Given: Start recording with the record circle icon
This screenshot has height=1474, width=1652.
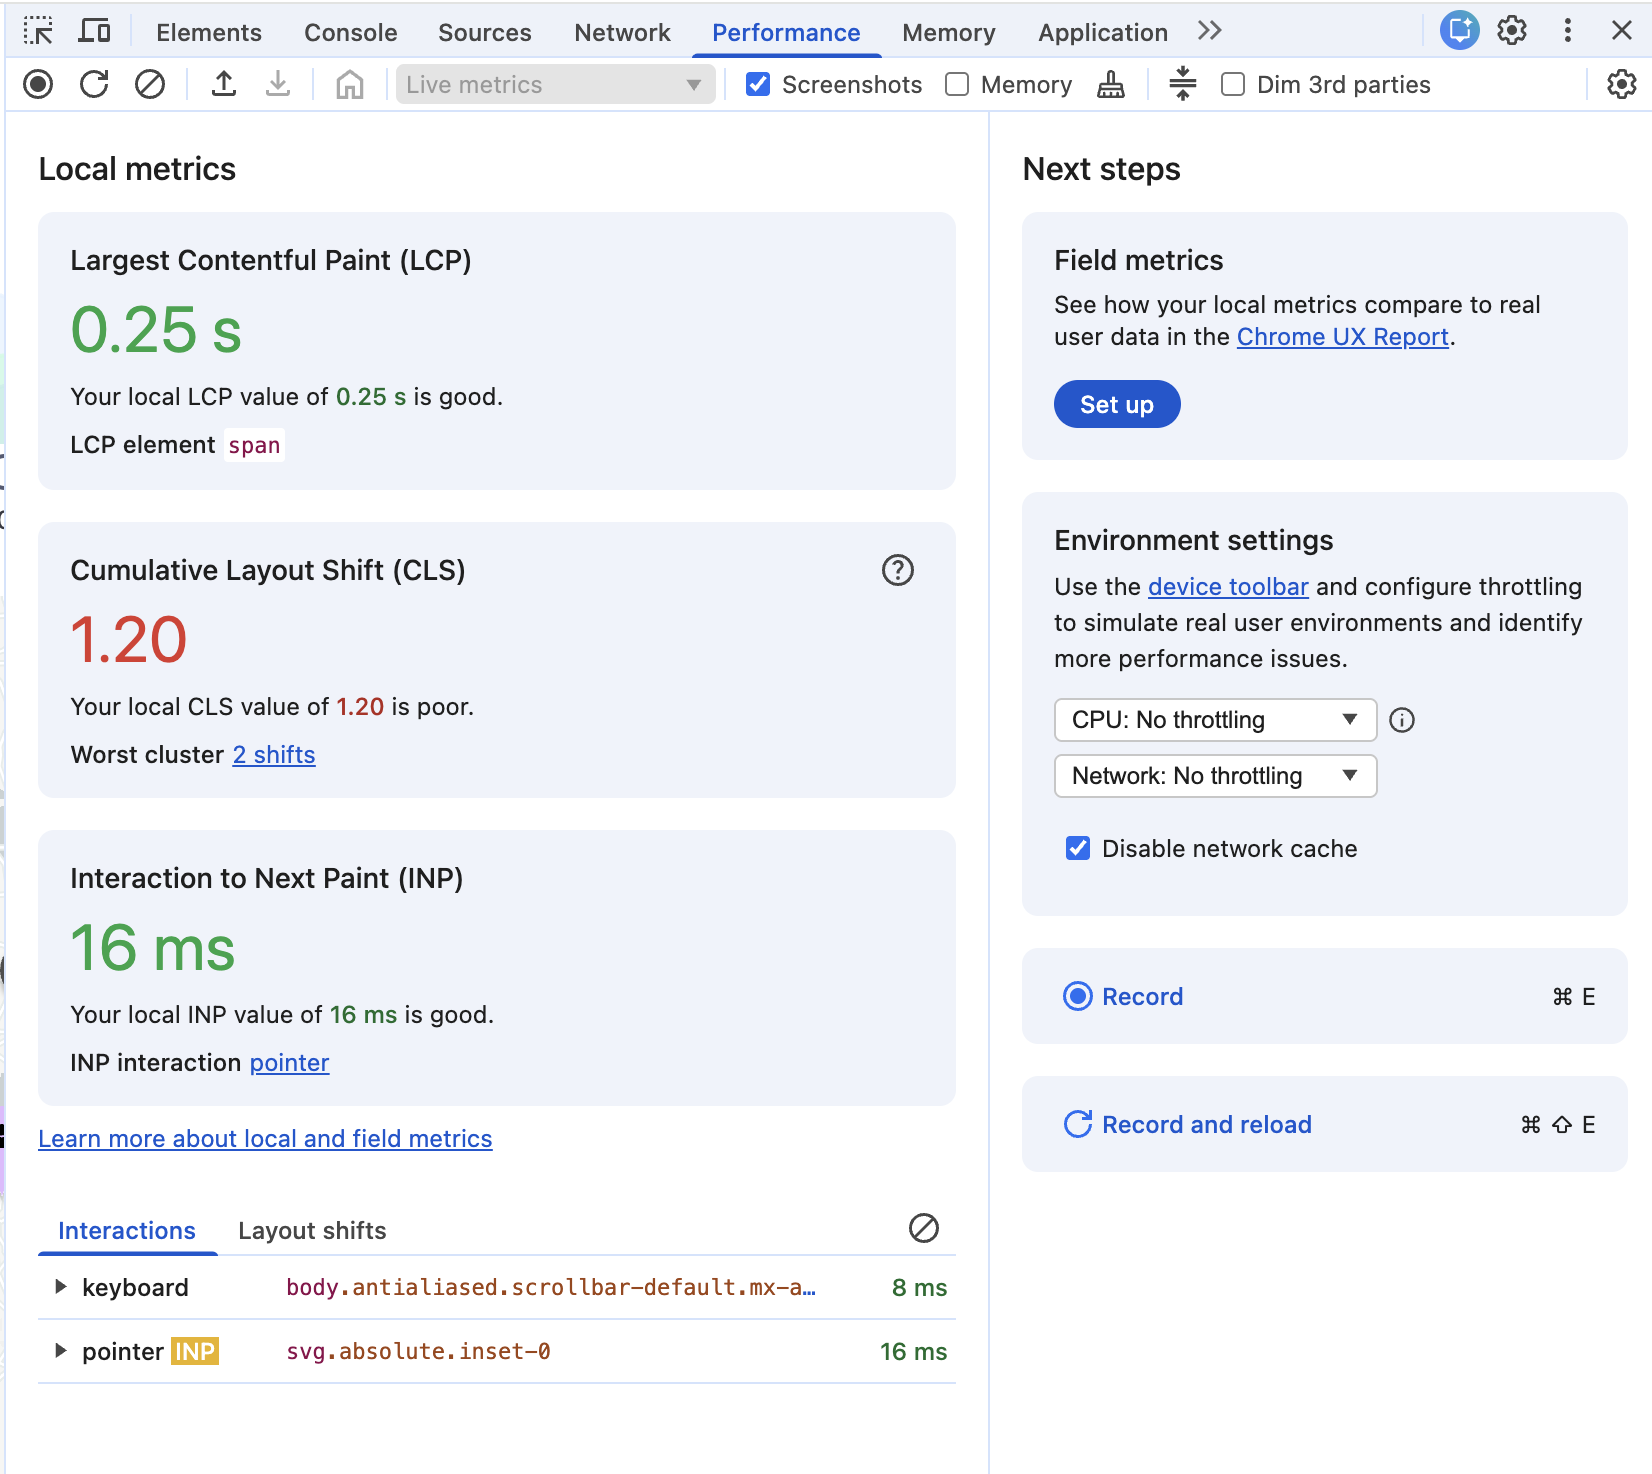Looking at the screenshot, I should [38, 85].
